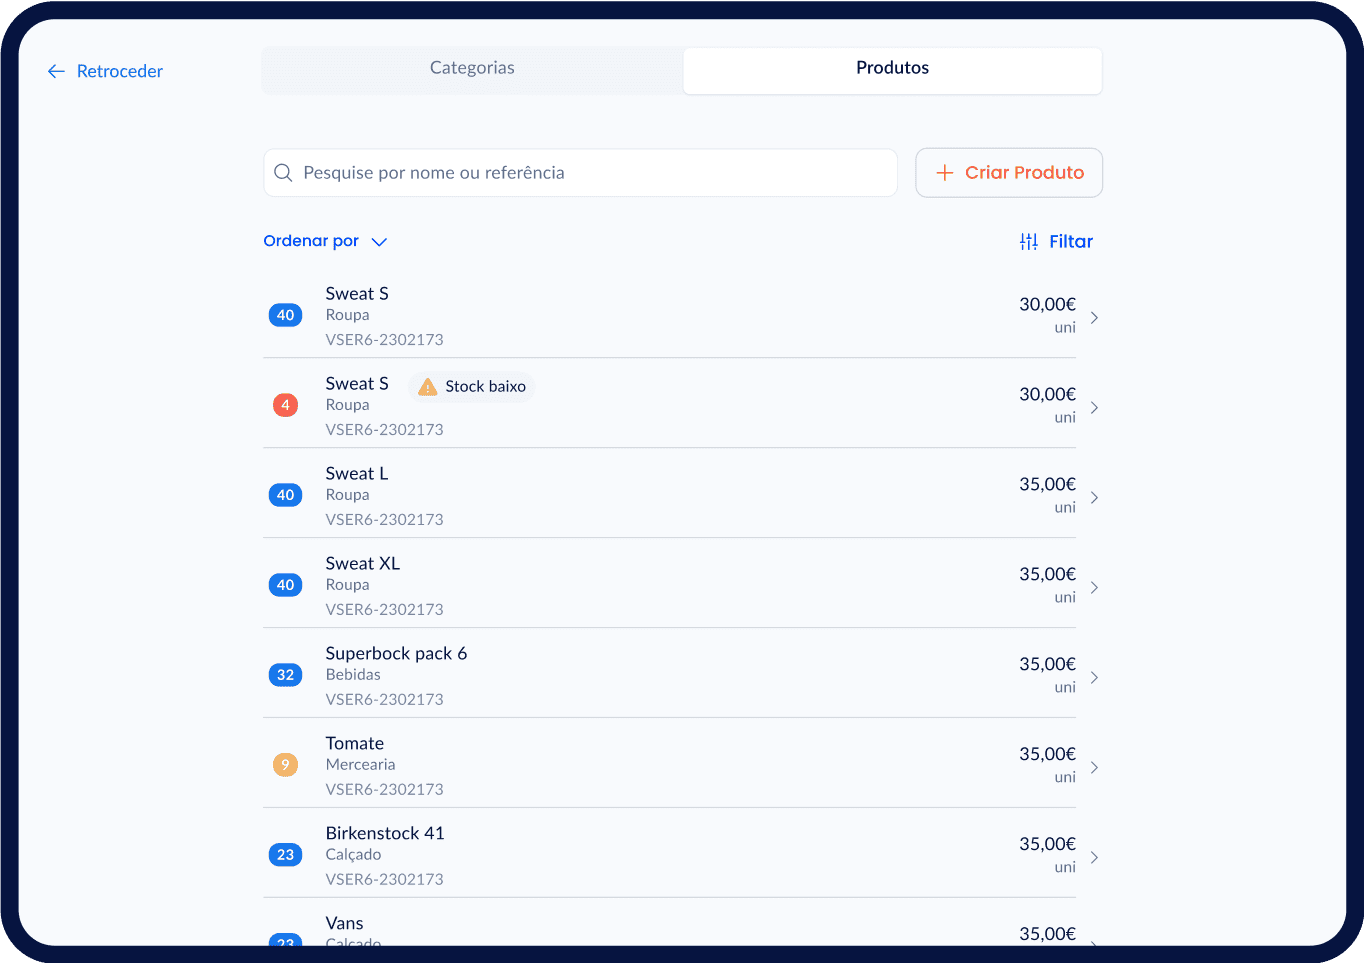Screen dimensions: 1364x963
Task: Select the Produtos tab
Action: tap(892, 68)
